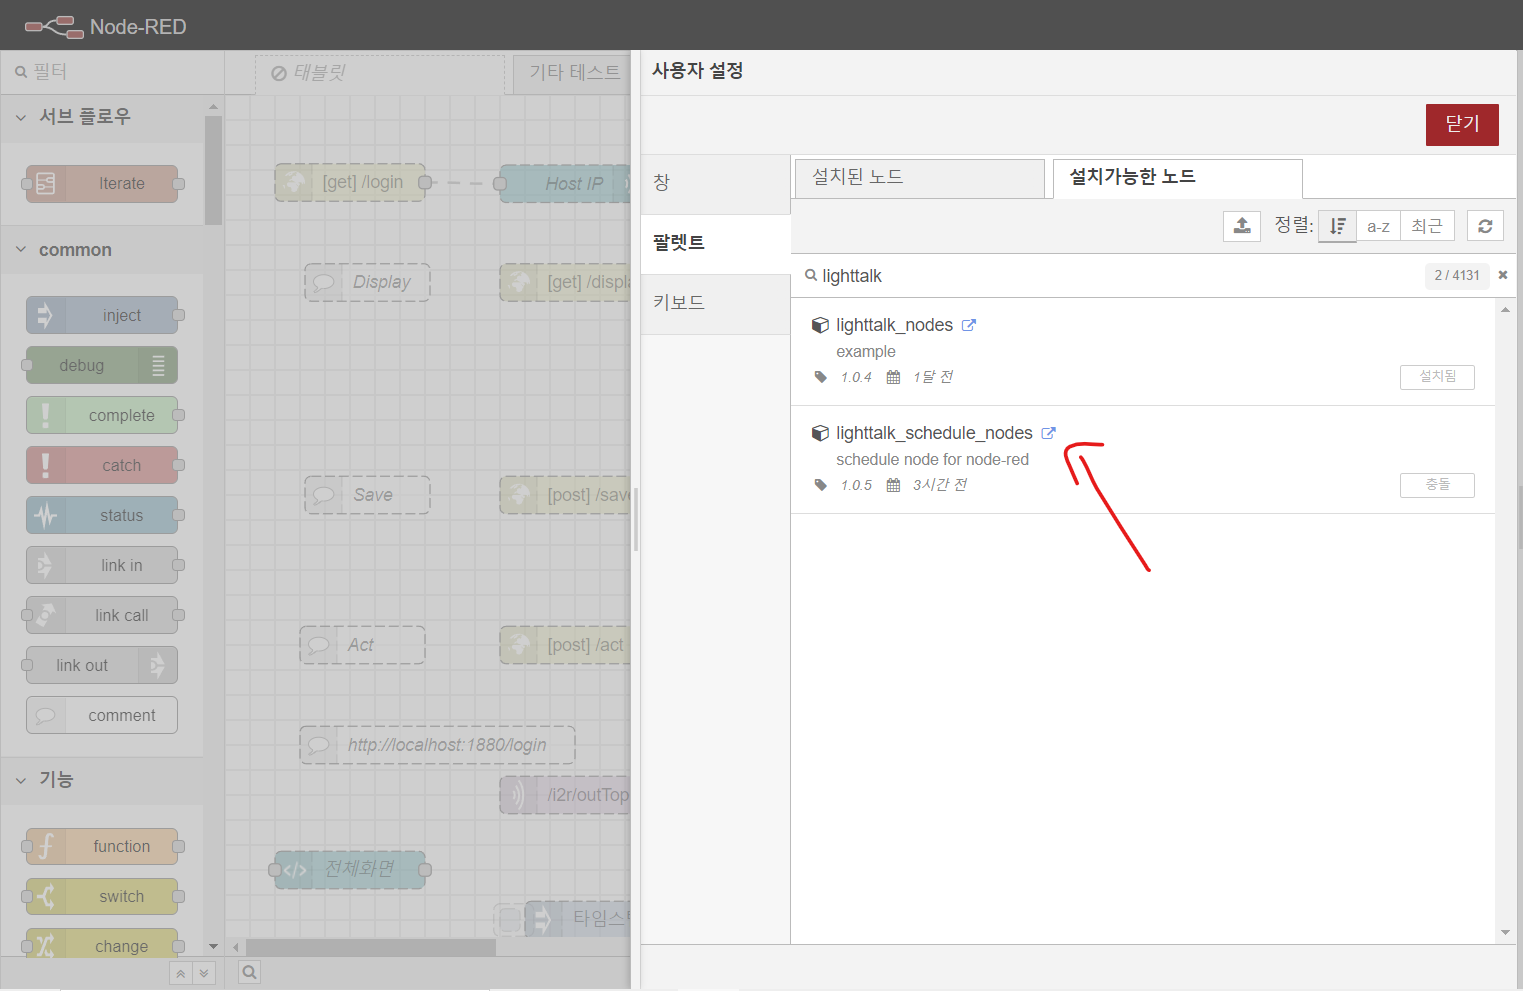The width and height of the screenshot is (1523, 991).
Task: Sort node list by 최근
Action: click(1427, 226)
